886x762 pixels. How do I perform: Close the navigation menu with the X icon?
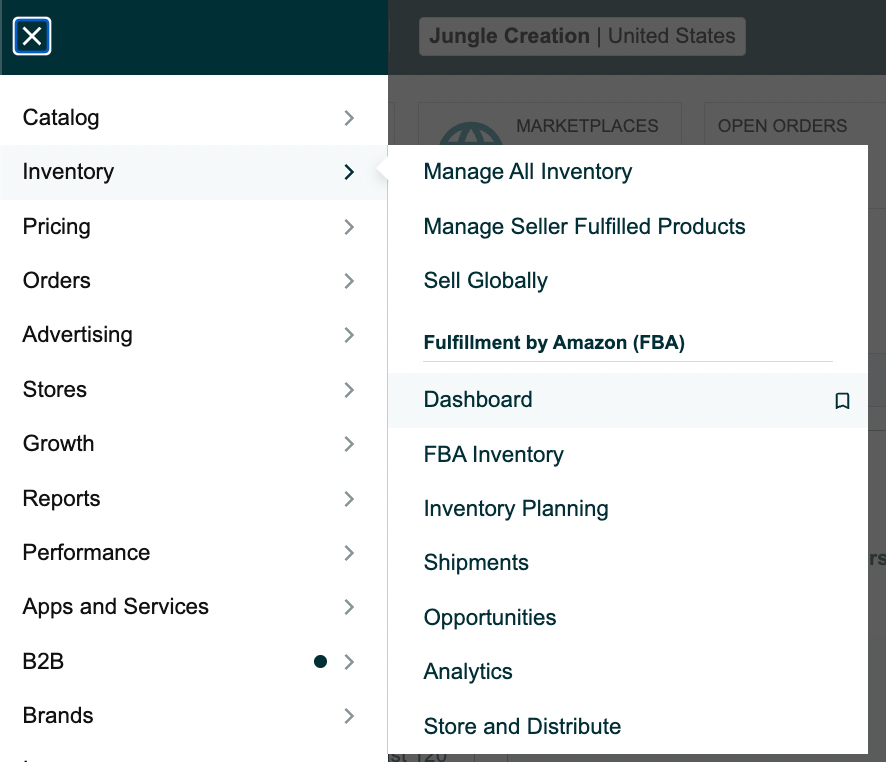pyautogui.click(x=32, y=36)
